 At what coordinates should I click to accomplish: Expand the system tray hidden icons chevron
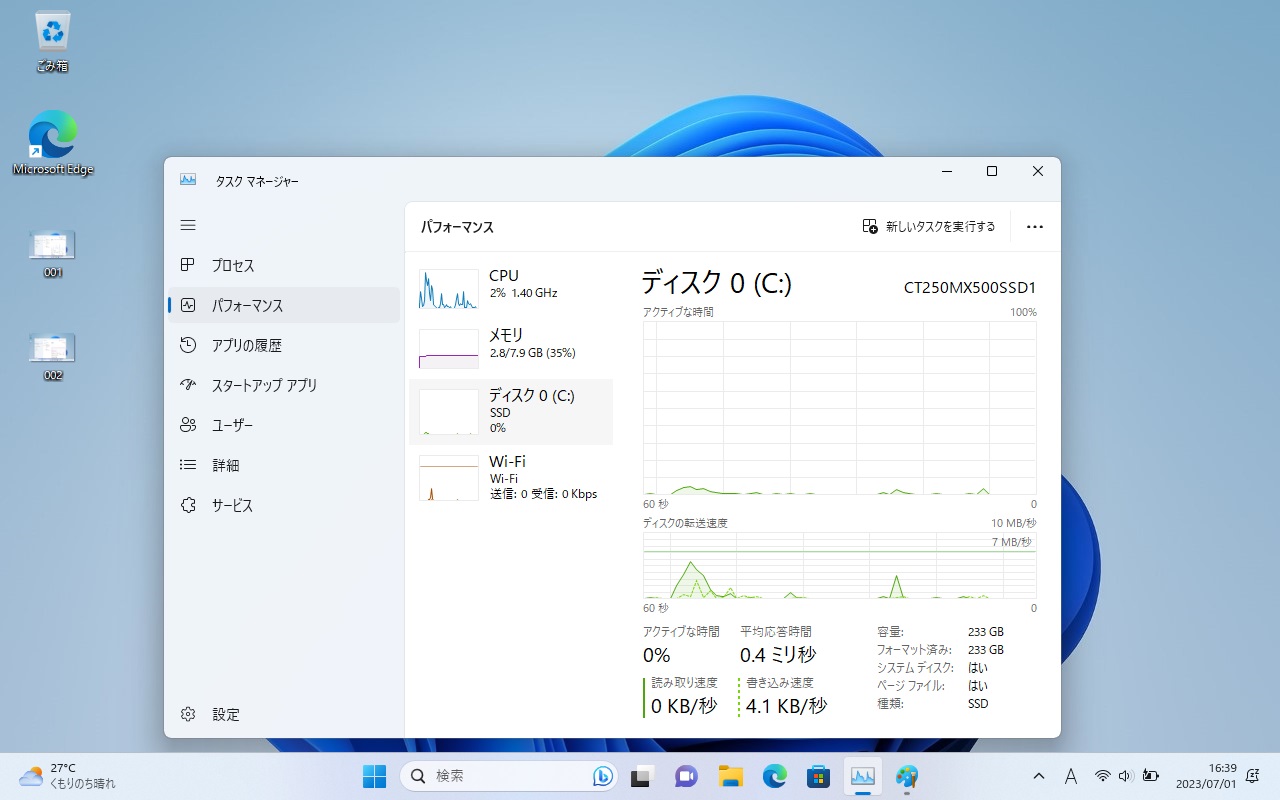[1039, 776]
